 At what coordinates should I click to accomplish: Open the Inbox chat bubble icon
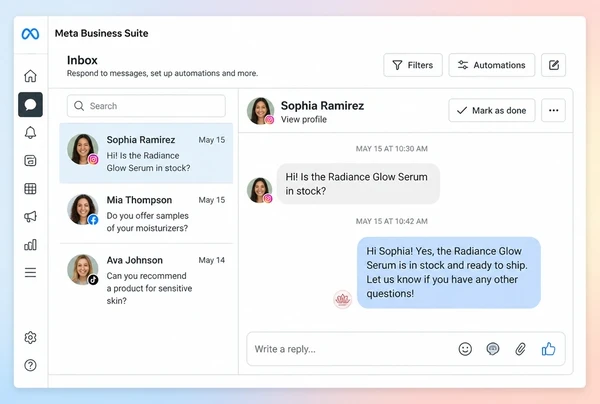pos(30,104)
